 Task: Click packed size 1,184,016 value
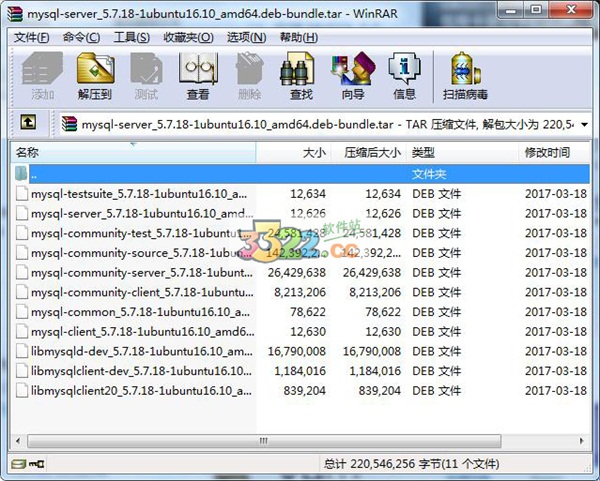375,371
